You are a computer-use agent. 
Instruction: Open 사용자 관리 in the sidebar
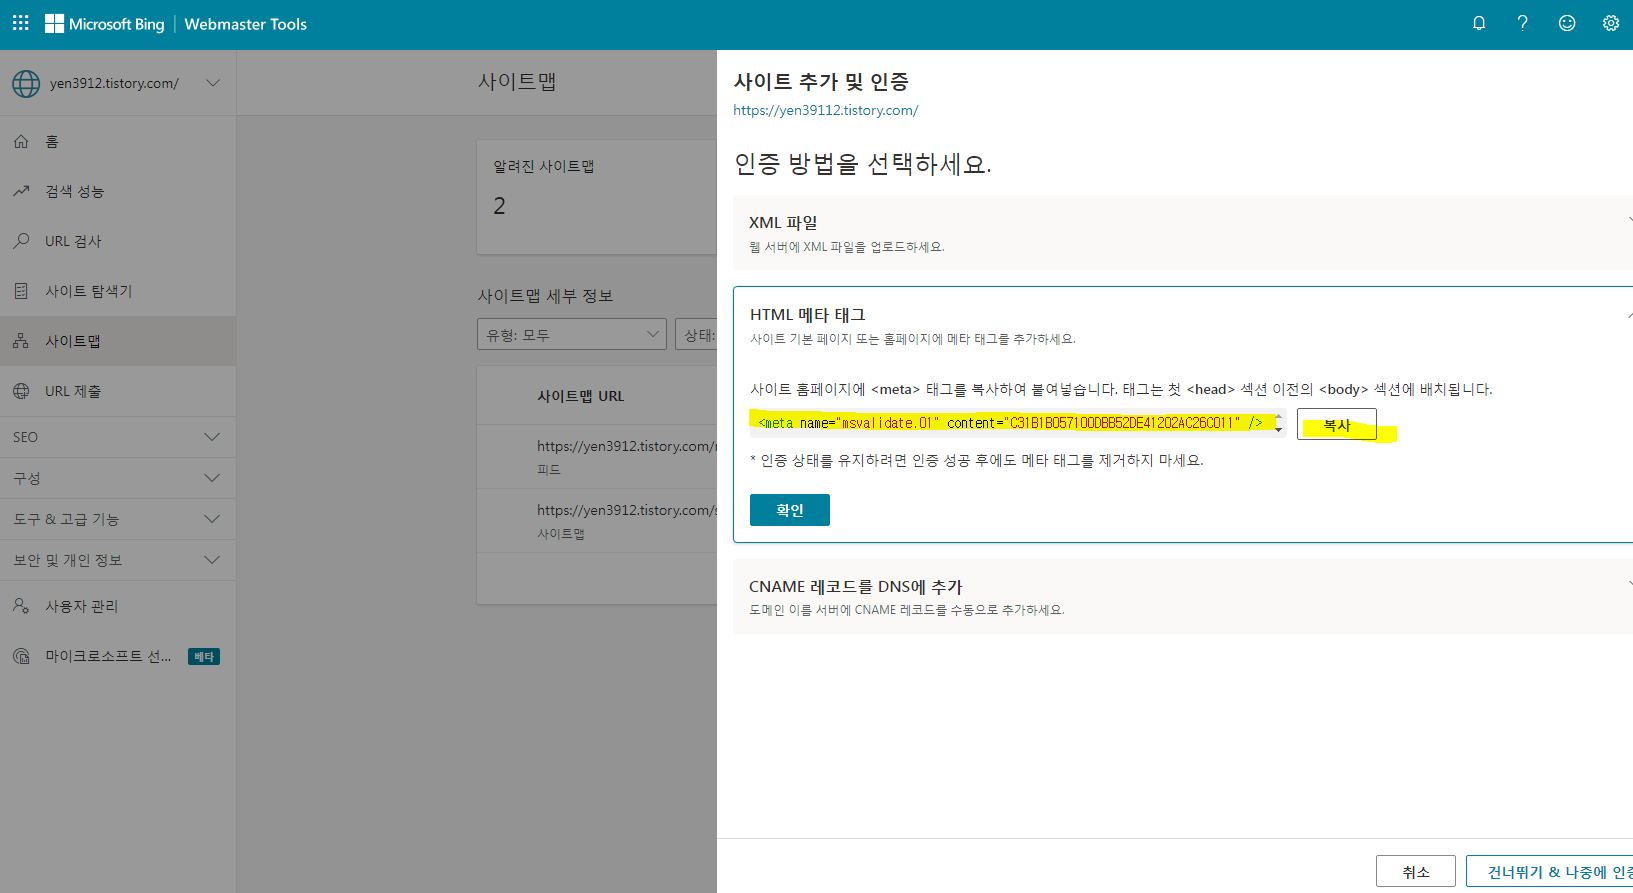tap(118, 606)
